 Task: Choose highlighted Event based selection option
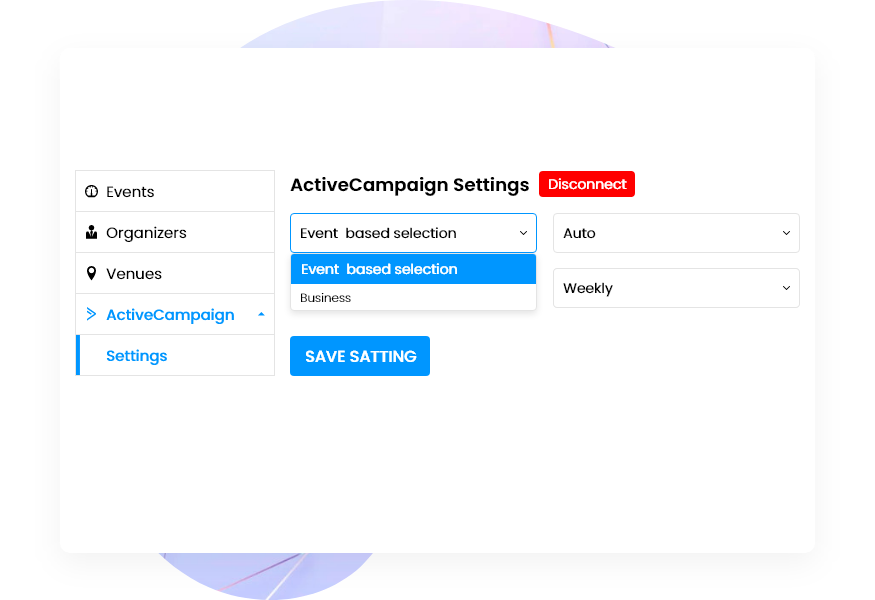pyautogui.click(x=414, y=269)
